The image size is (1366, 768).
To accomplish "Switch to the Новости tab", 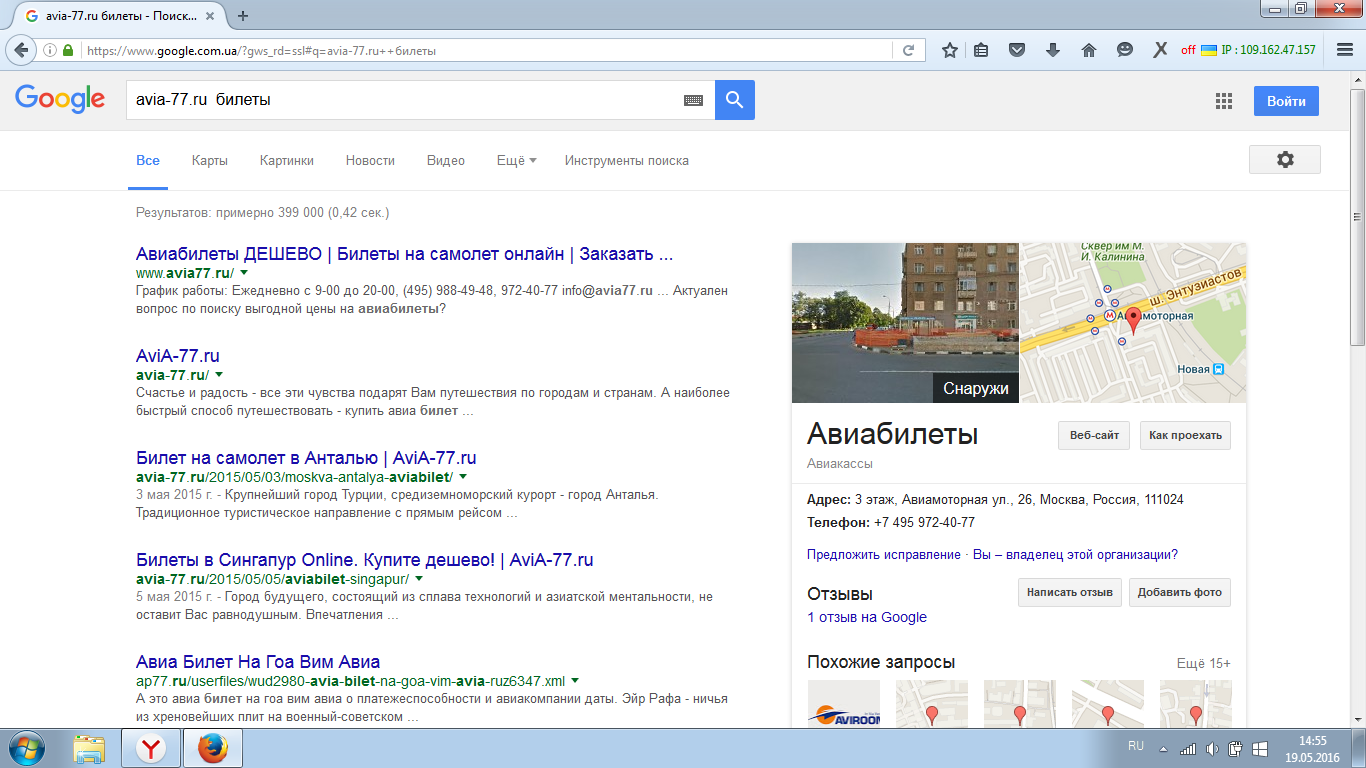I will point(370,160).
